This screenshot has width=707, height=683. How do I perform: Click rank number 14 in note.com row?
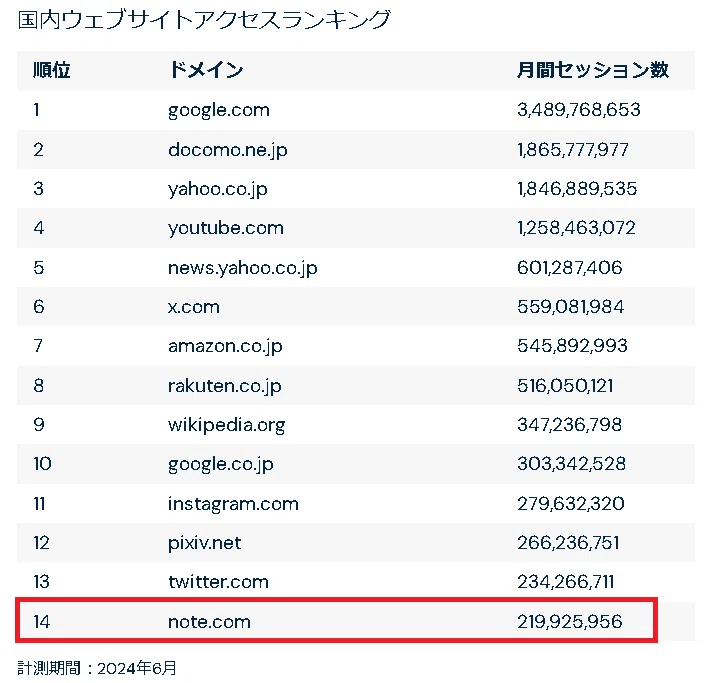(x=41, y=622)
